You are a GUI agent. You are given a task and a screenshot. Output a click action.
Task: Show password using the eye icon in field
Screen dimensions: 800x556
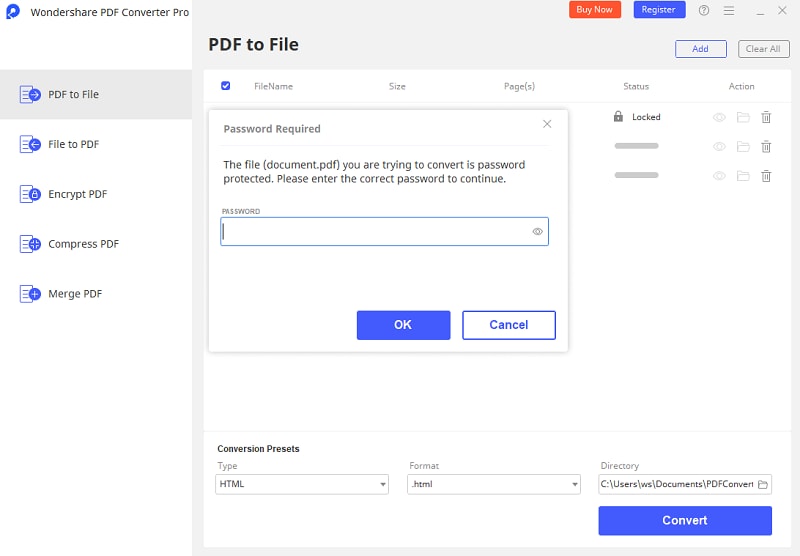(537, 232)
